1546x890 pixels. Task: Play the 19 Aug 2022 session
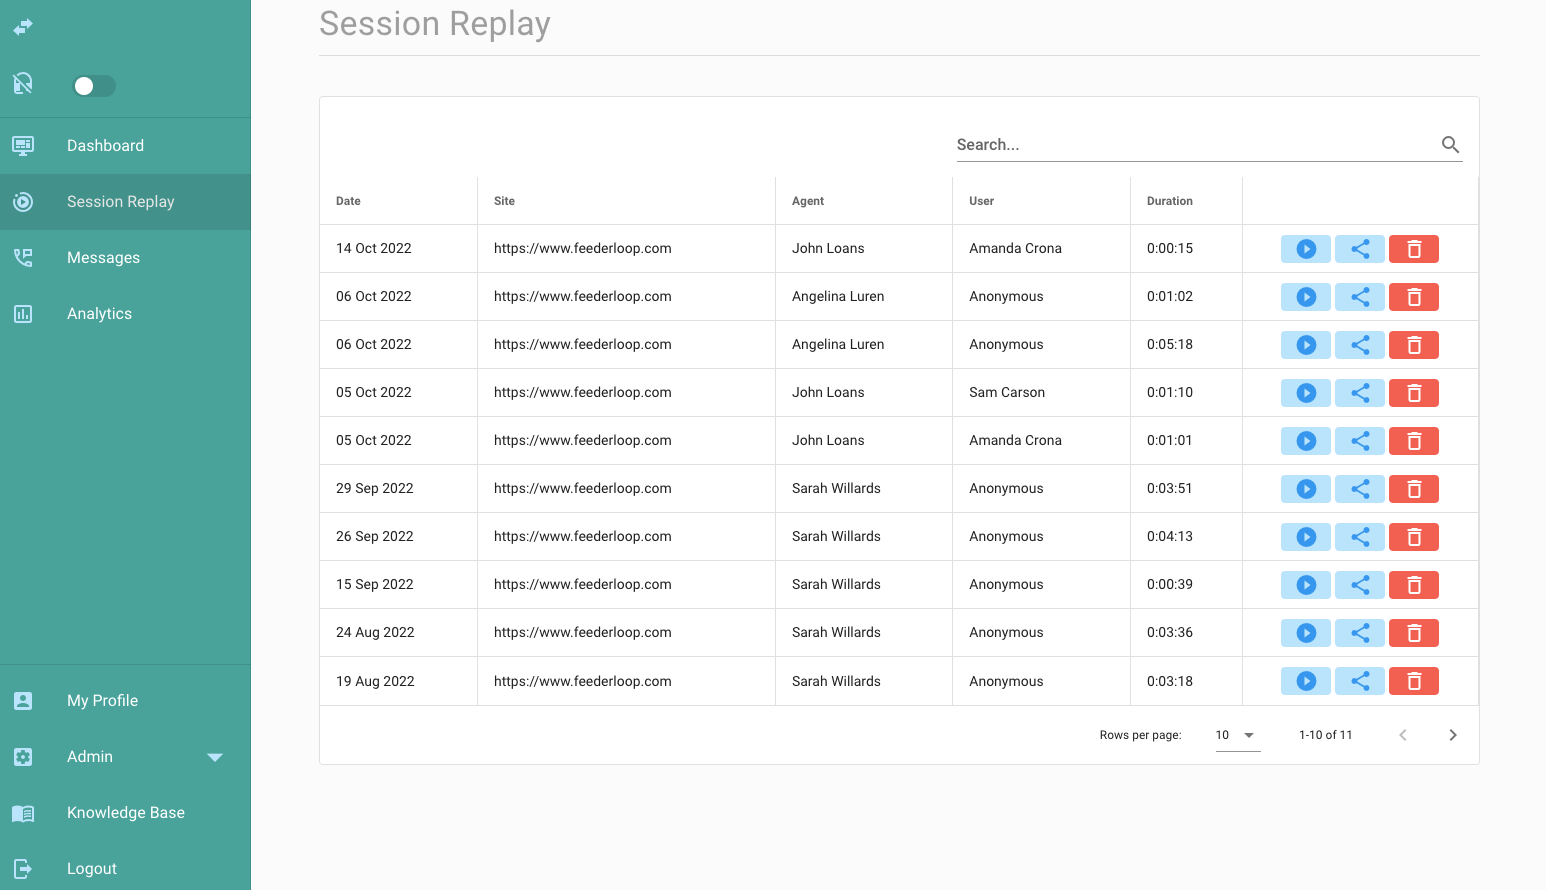pos(1306,681)
